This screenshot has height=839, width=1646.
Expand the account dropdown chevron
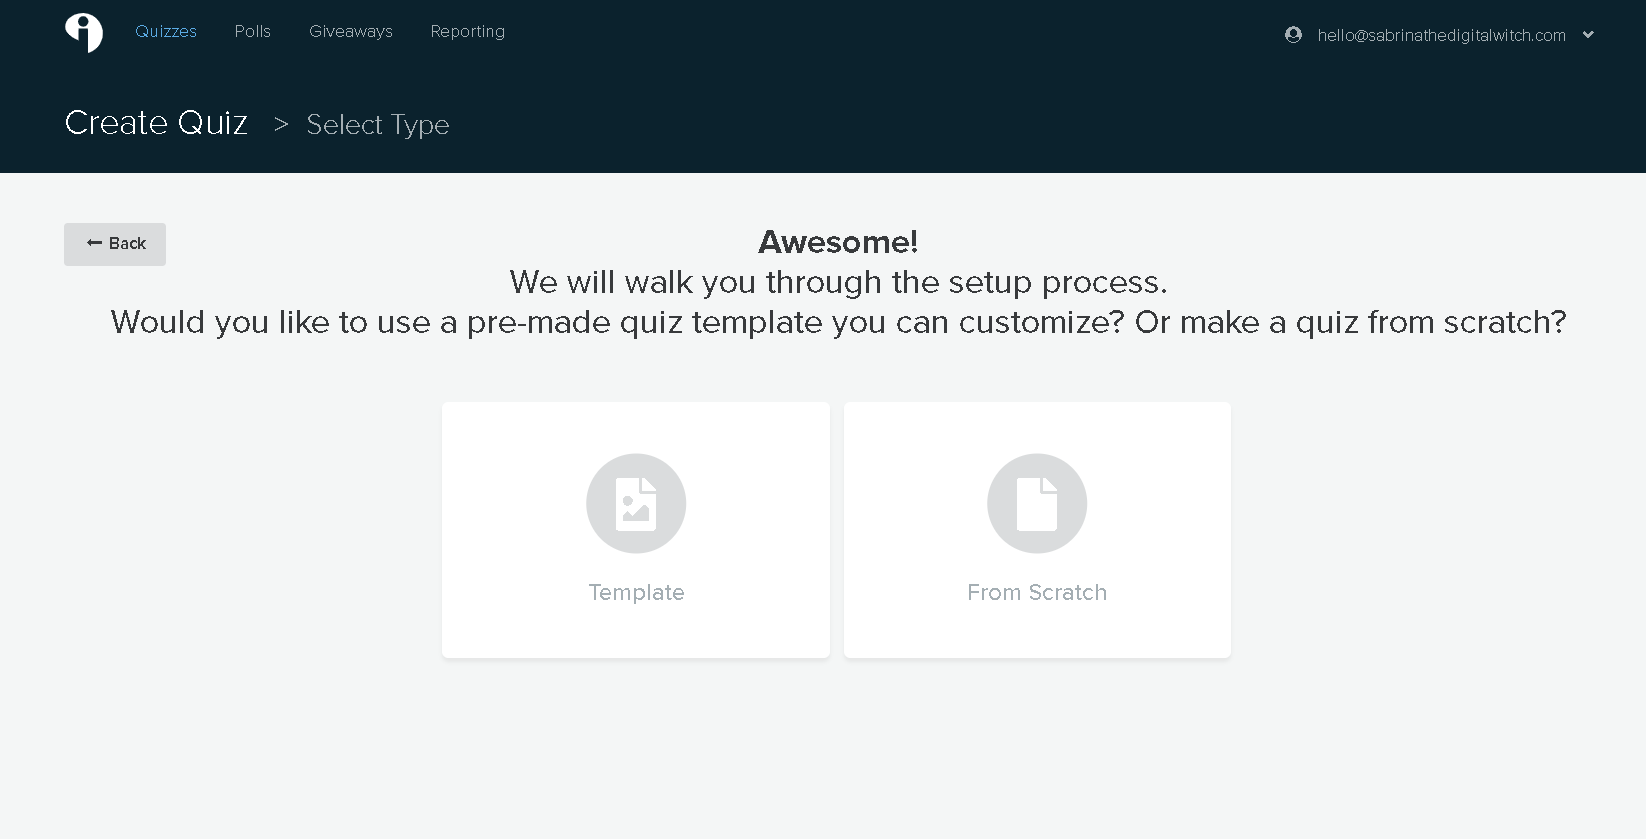click(x=1588, y=35)
